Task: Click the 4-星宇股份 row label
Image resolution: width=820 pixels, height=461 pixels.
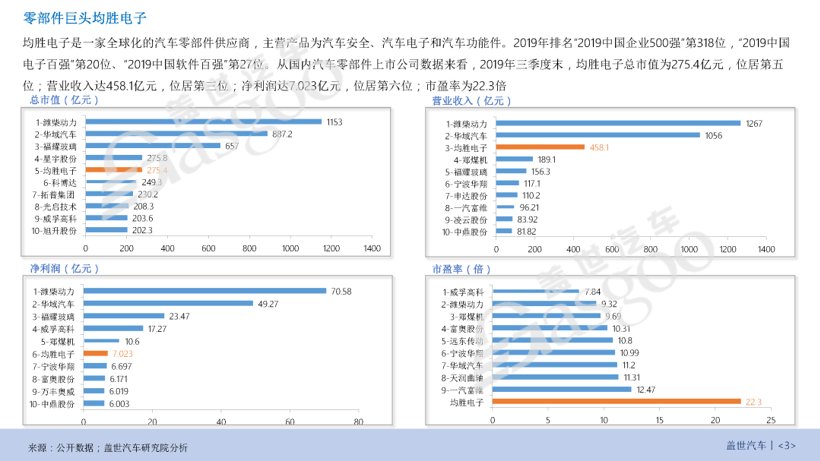Action: (x=55, y=159)
